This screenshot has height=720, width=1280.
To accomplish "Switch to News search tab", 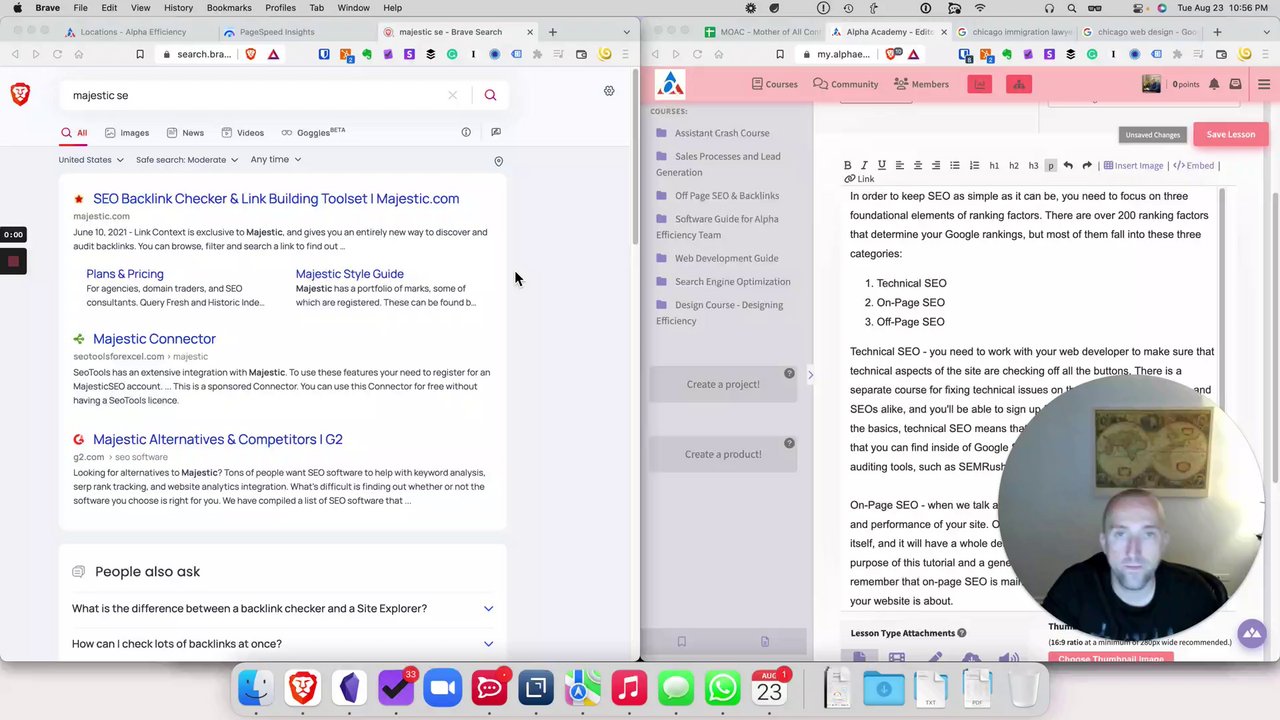I will tap(185, 132).
